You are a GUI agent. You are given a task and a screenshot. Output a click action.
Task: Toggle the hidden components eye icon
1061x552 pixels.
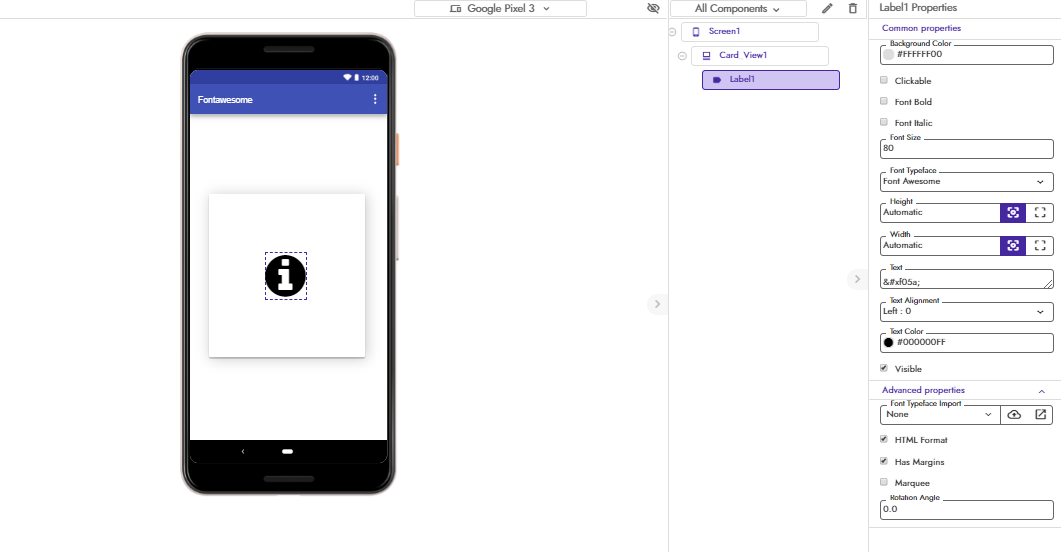click(x=653, y=8)
